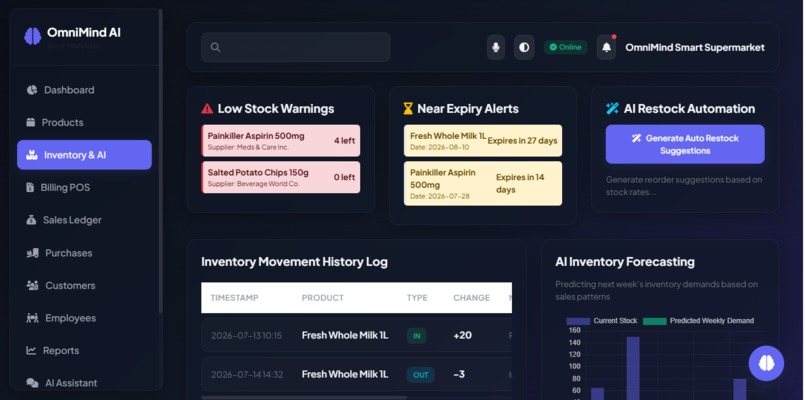The height and width of the screenshot is (400, 806).
Task: Open Painkiller Aspirin expiry alert card
Action: click(483, 184)
